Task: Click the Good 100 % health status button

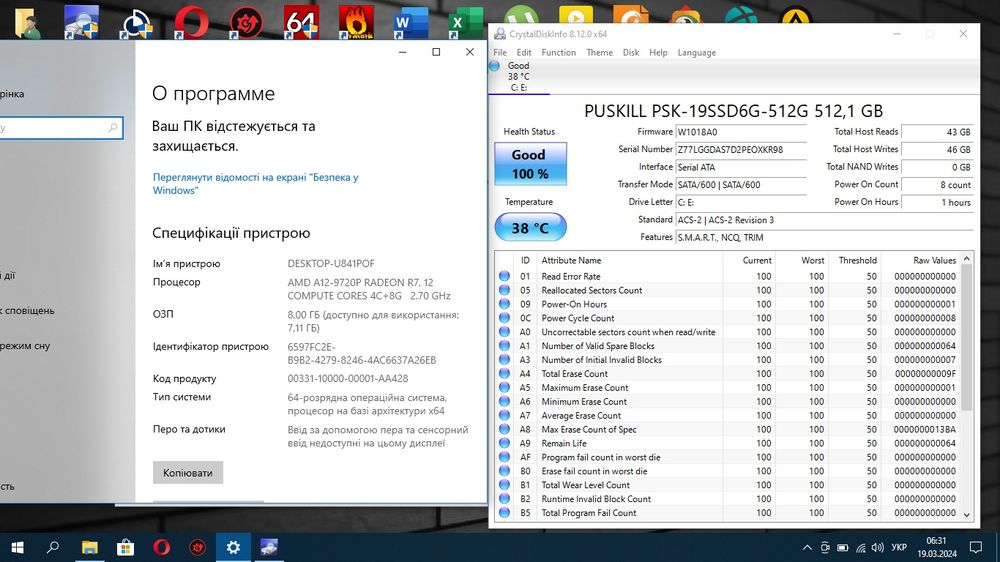Action: 530,164
